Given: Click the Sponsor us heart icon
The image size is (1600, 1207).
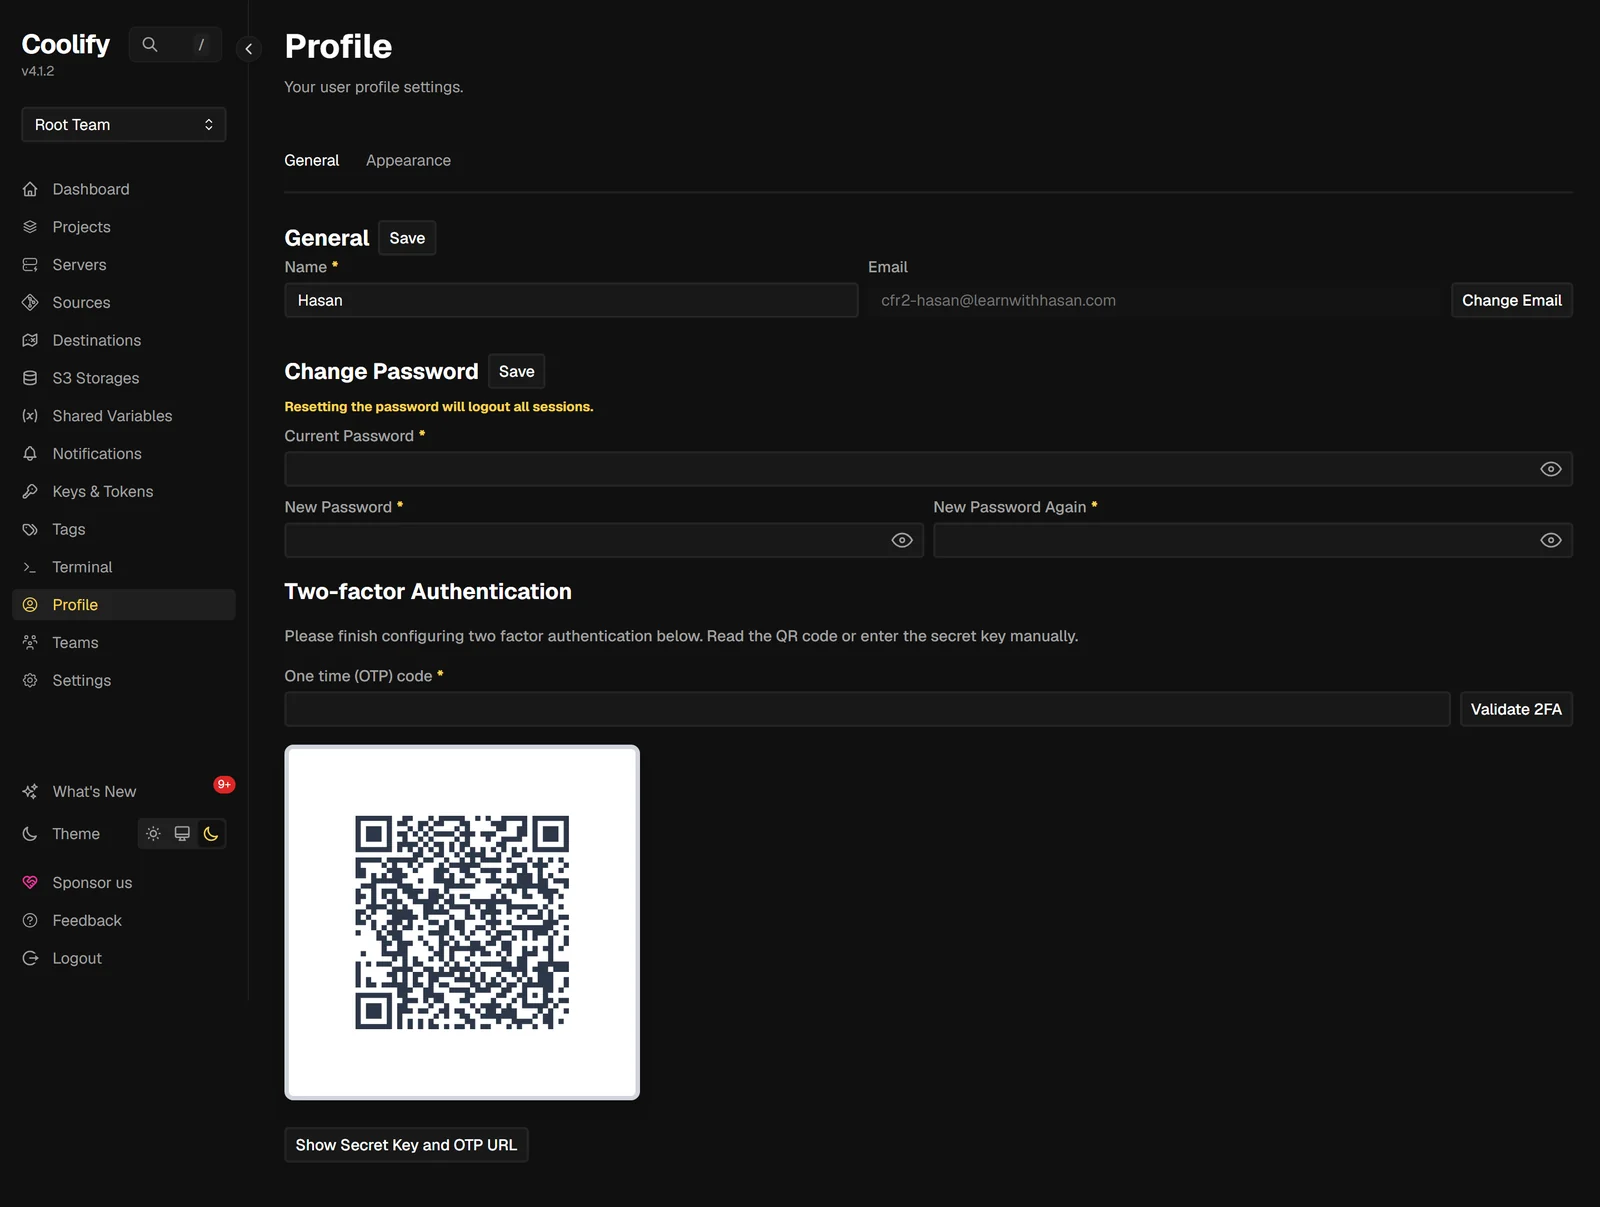Looking at the screenshot, I should (30, 883).
